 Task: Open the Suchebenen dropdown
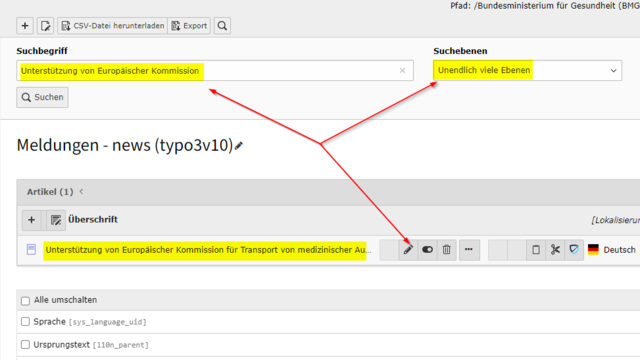[x=527, y=71]
